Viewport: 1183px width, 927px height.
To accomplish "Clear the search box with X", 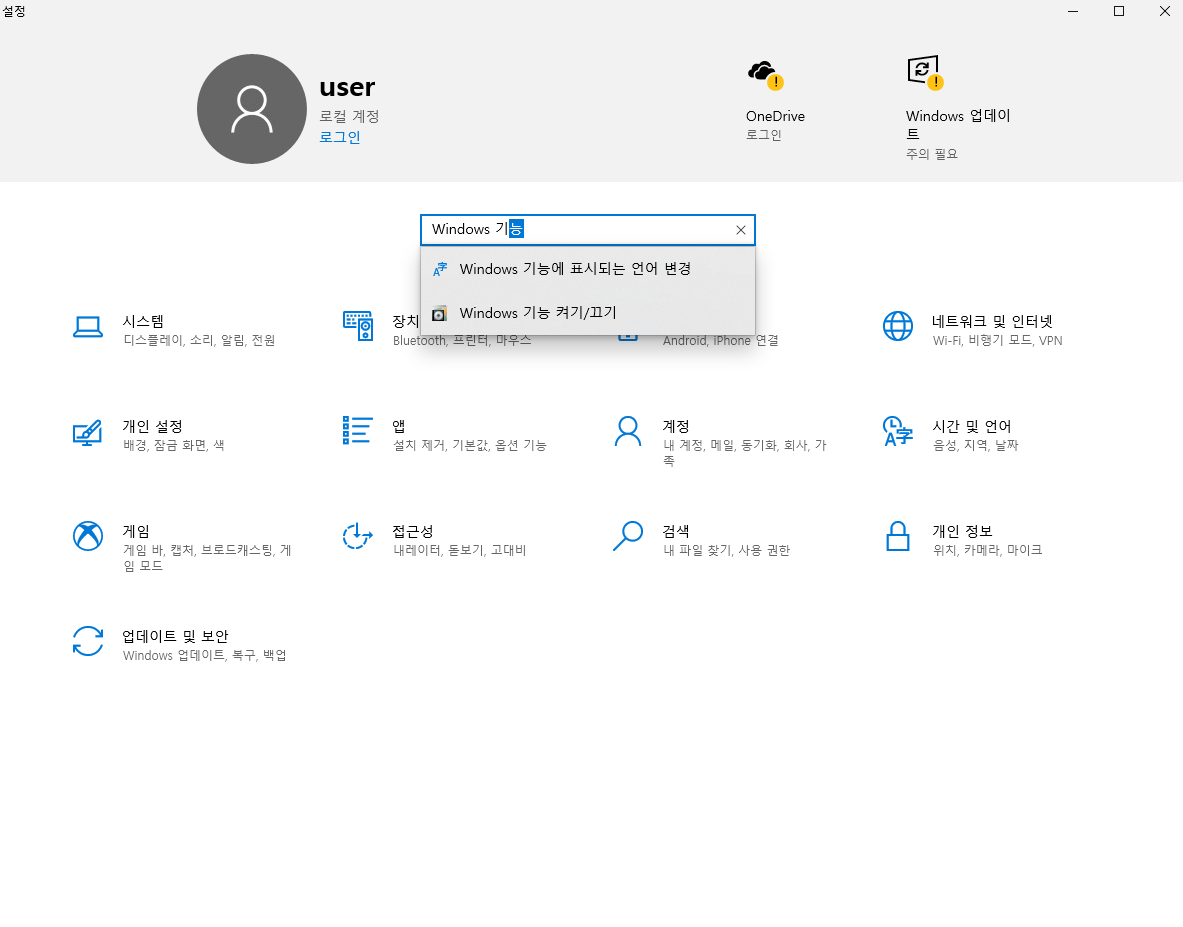I will point(741,230).
